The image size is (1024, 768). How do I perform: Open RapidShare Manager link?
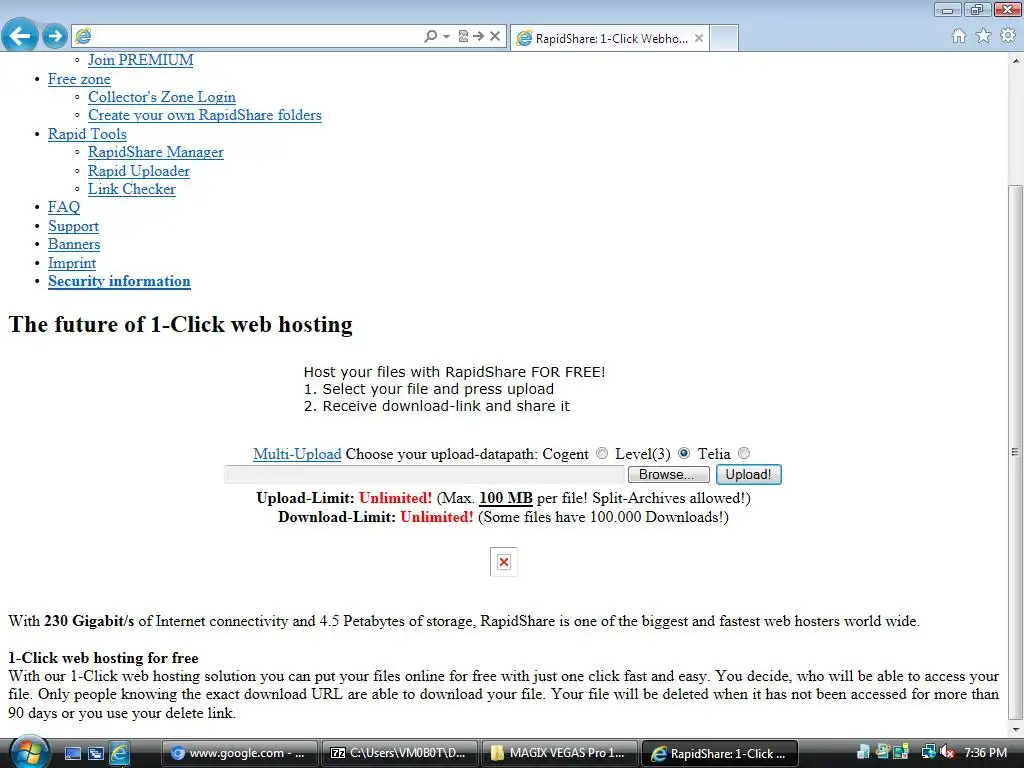pos(155,152)
